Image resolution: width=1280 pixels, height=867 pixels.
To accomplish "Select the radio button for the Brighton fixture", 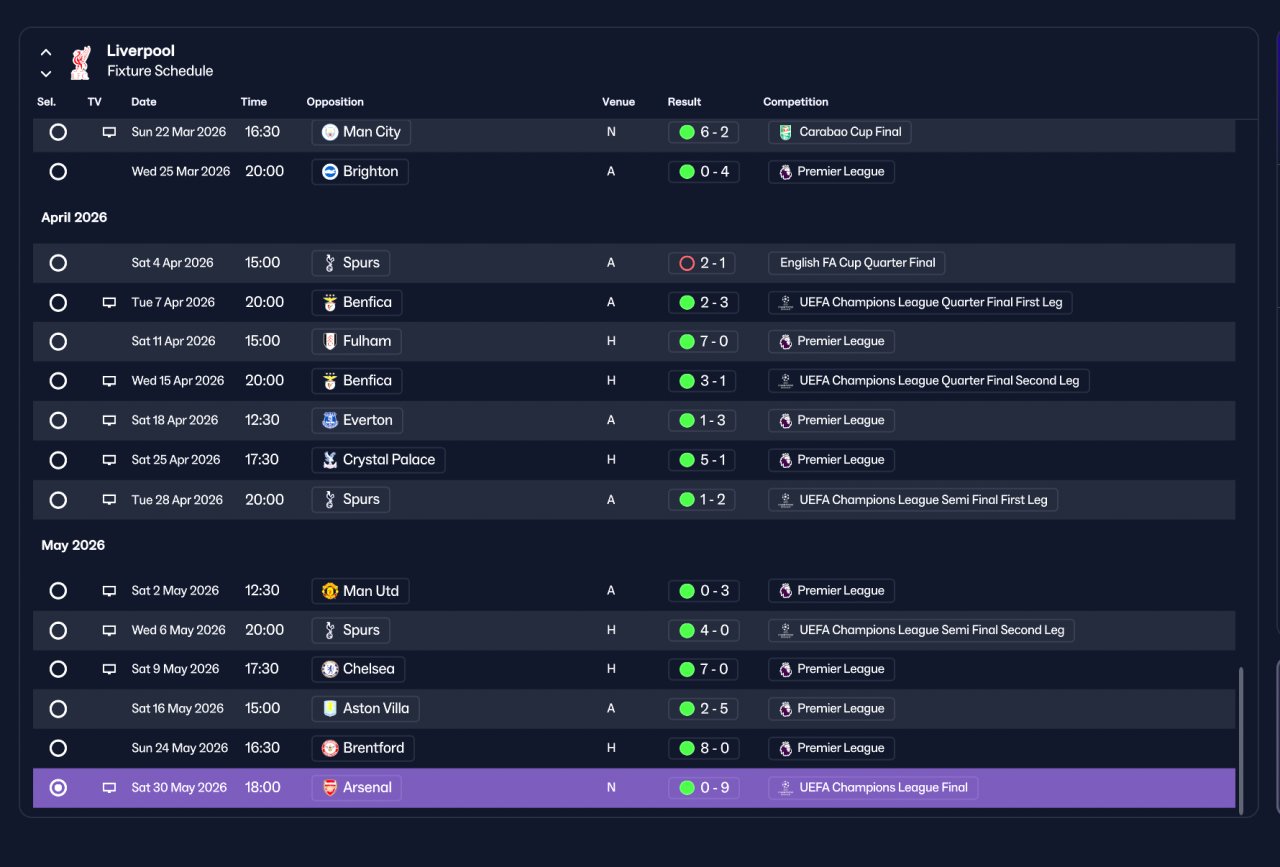I will (58, 172).
